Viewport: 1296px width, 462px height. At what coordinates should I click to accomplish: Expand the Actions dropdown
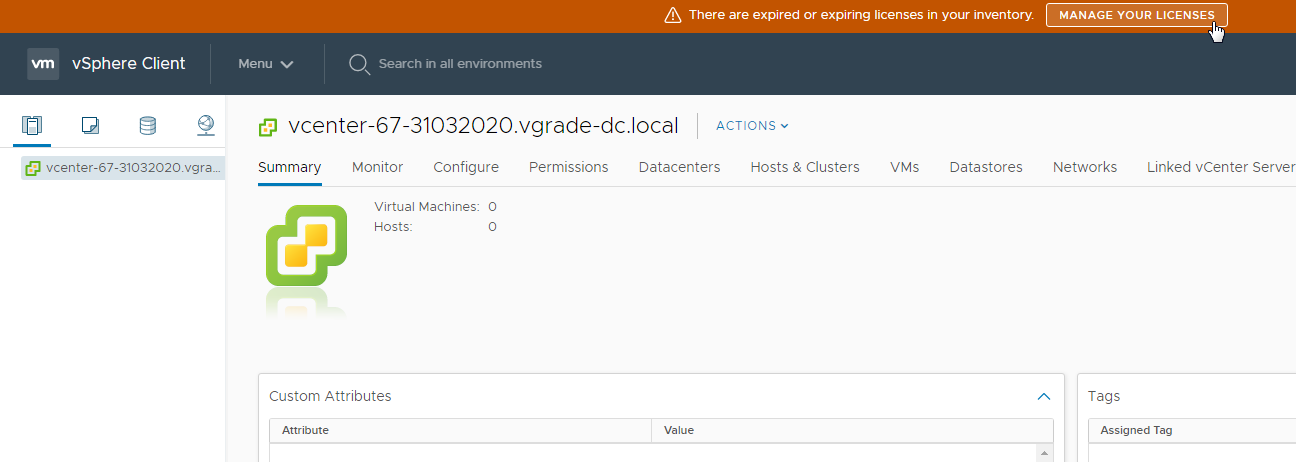tap(752, 126)
